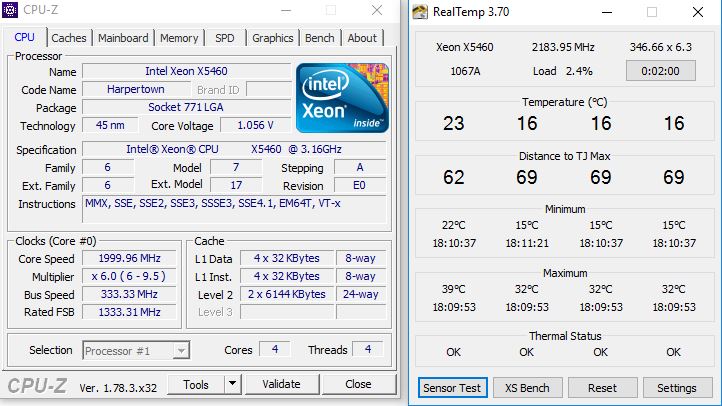Click the Xeon X5460 label in RealTemp
This screenshot has width=722, height=406.
click(x=465, y=47)
